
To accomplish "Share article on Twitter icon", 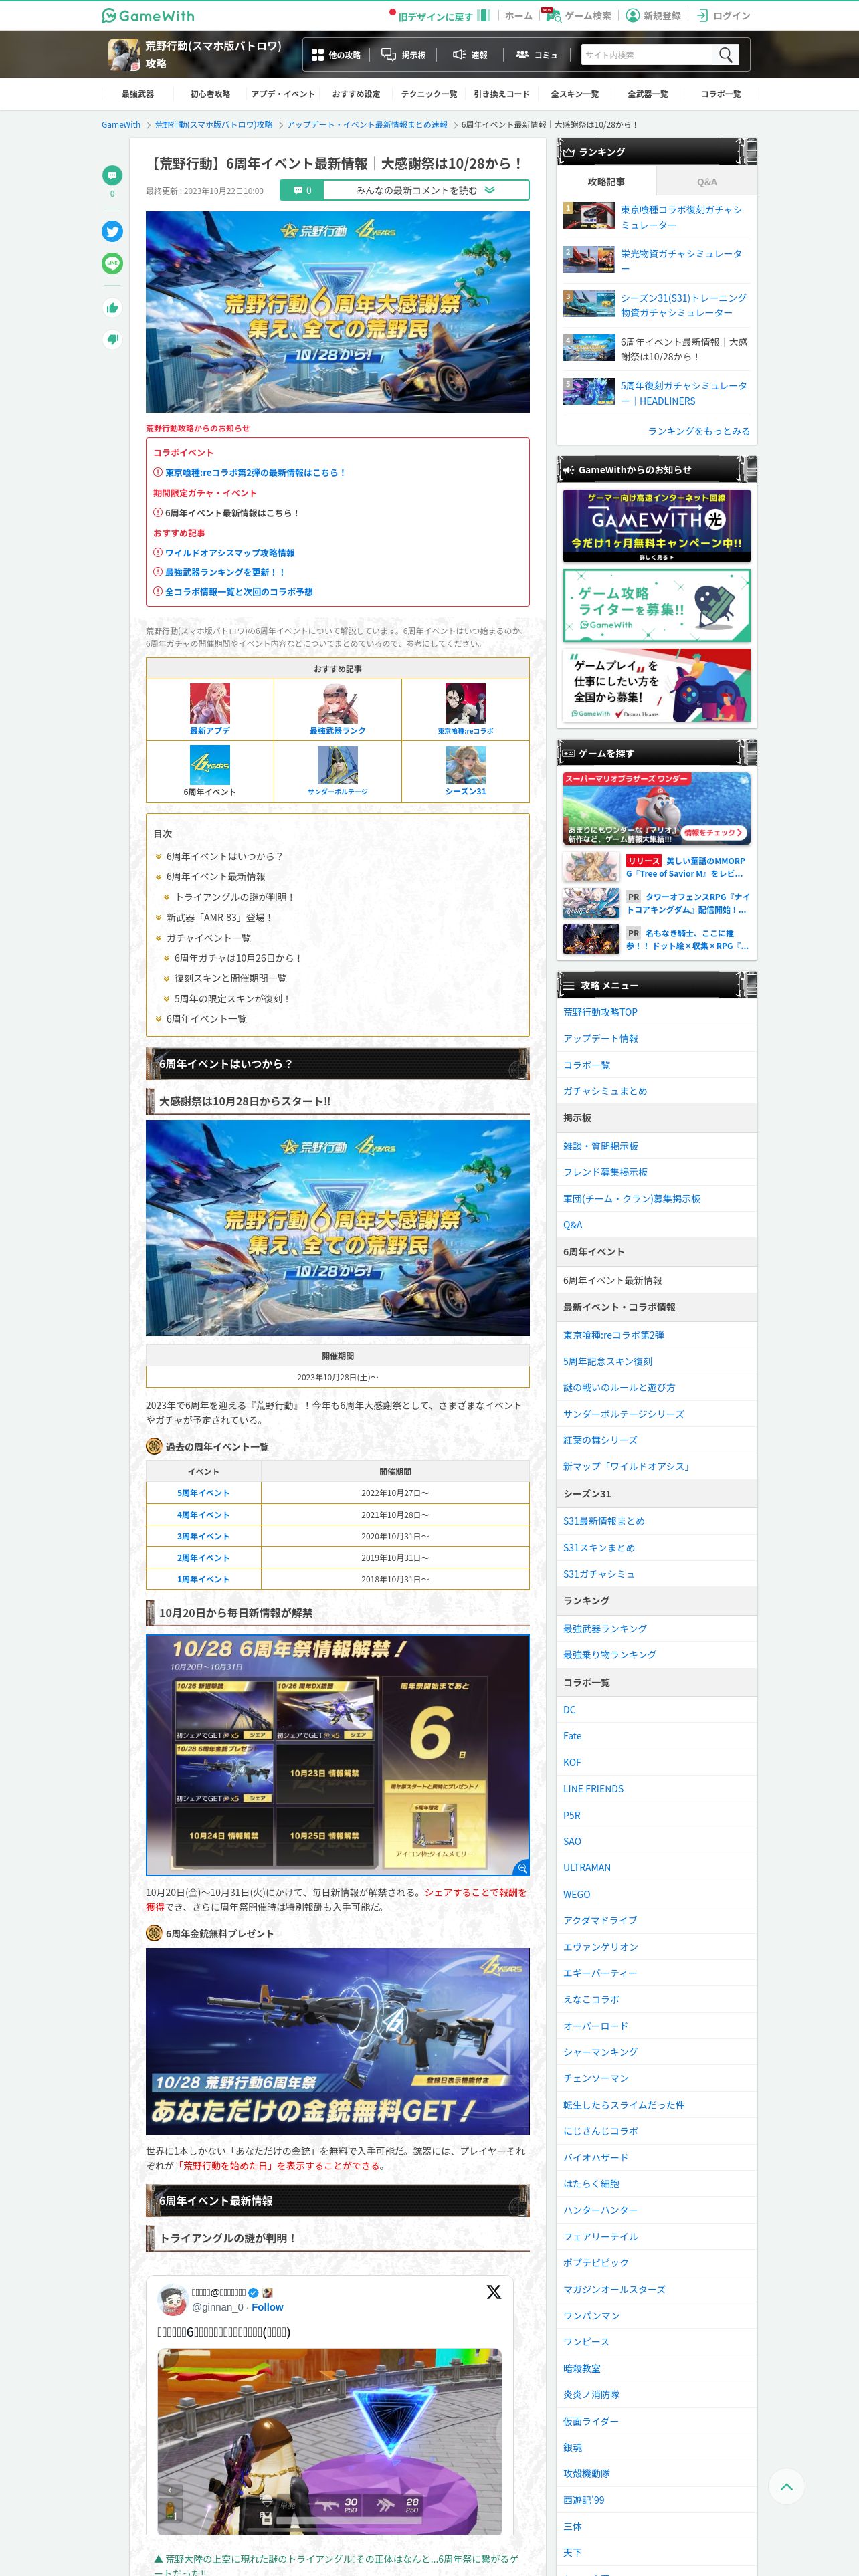I will (x=112, y=231).
